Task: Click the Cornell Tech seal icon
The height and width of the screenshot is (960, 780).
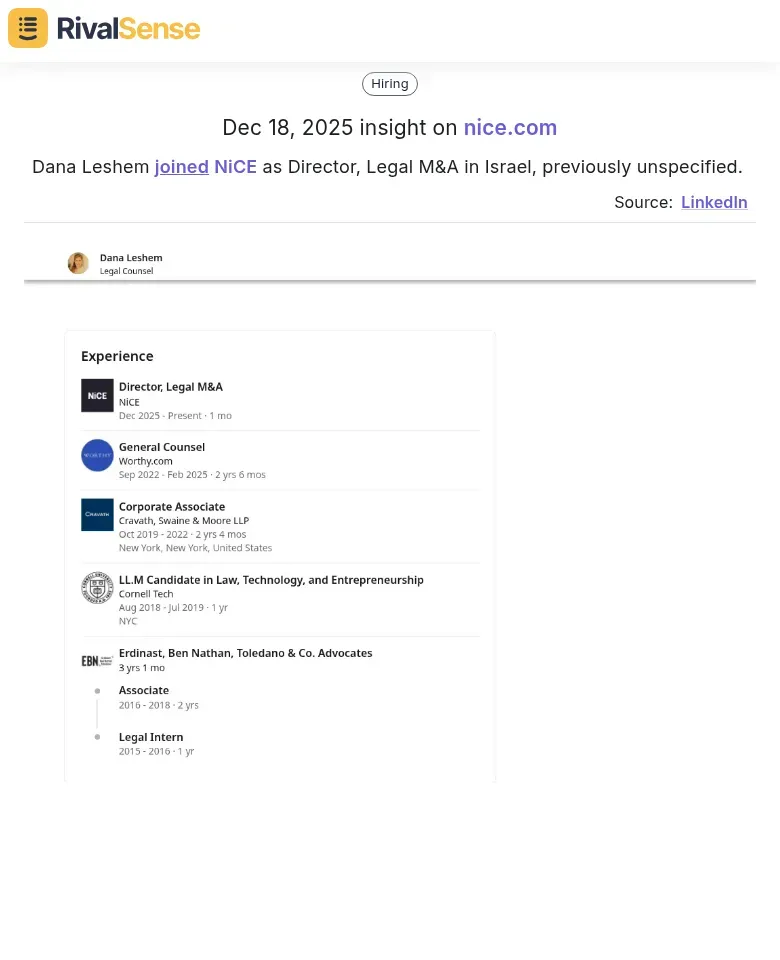Action: (97, 588)
